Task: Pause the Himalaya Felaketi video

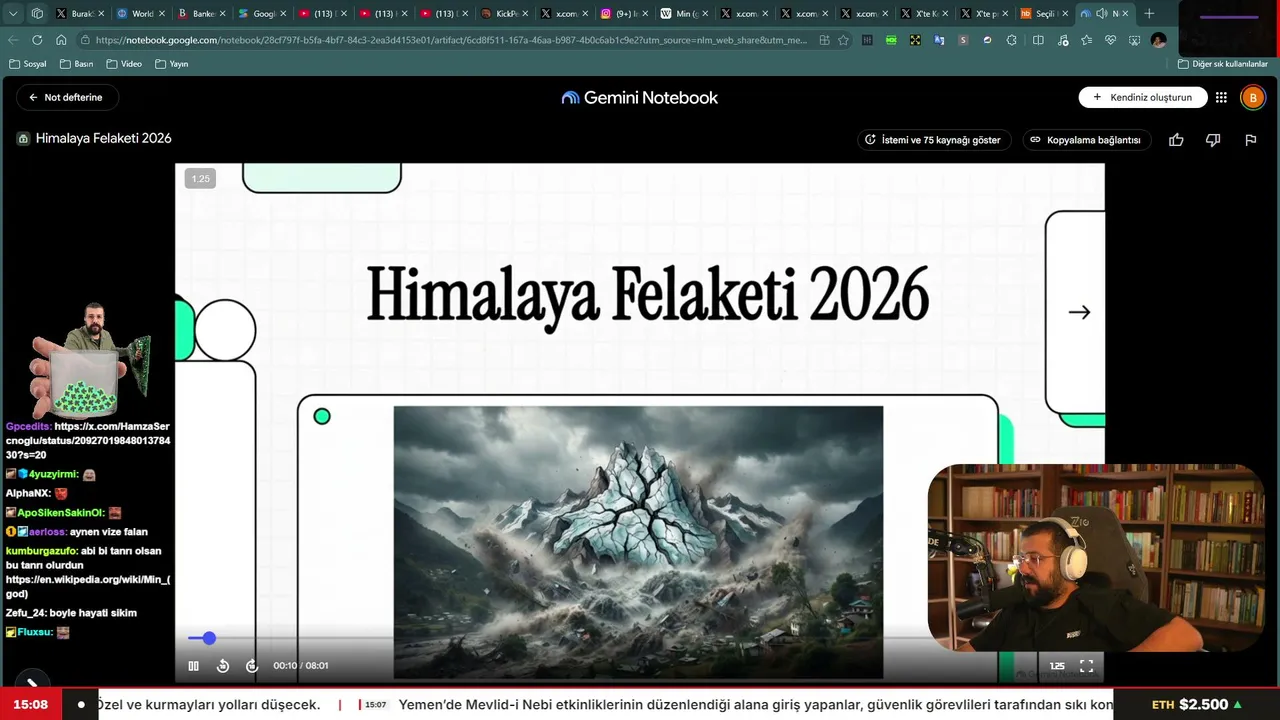Action: tap(194, 666)
